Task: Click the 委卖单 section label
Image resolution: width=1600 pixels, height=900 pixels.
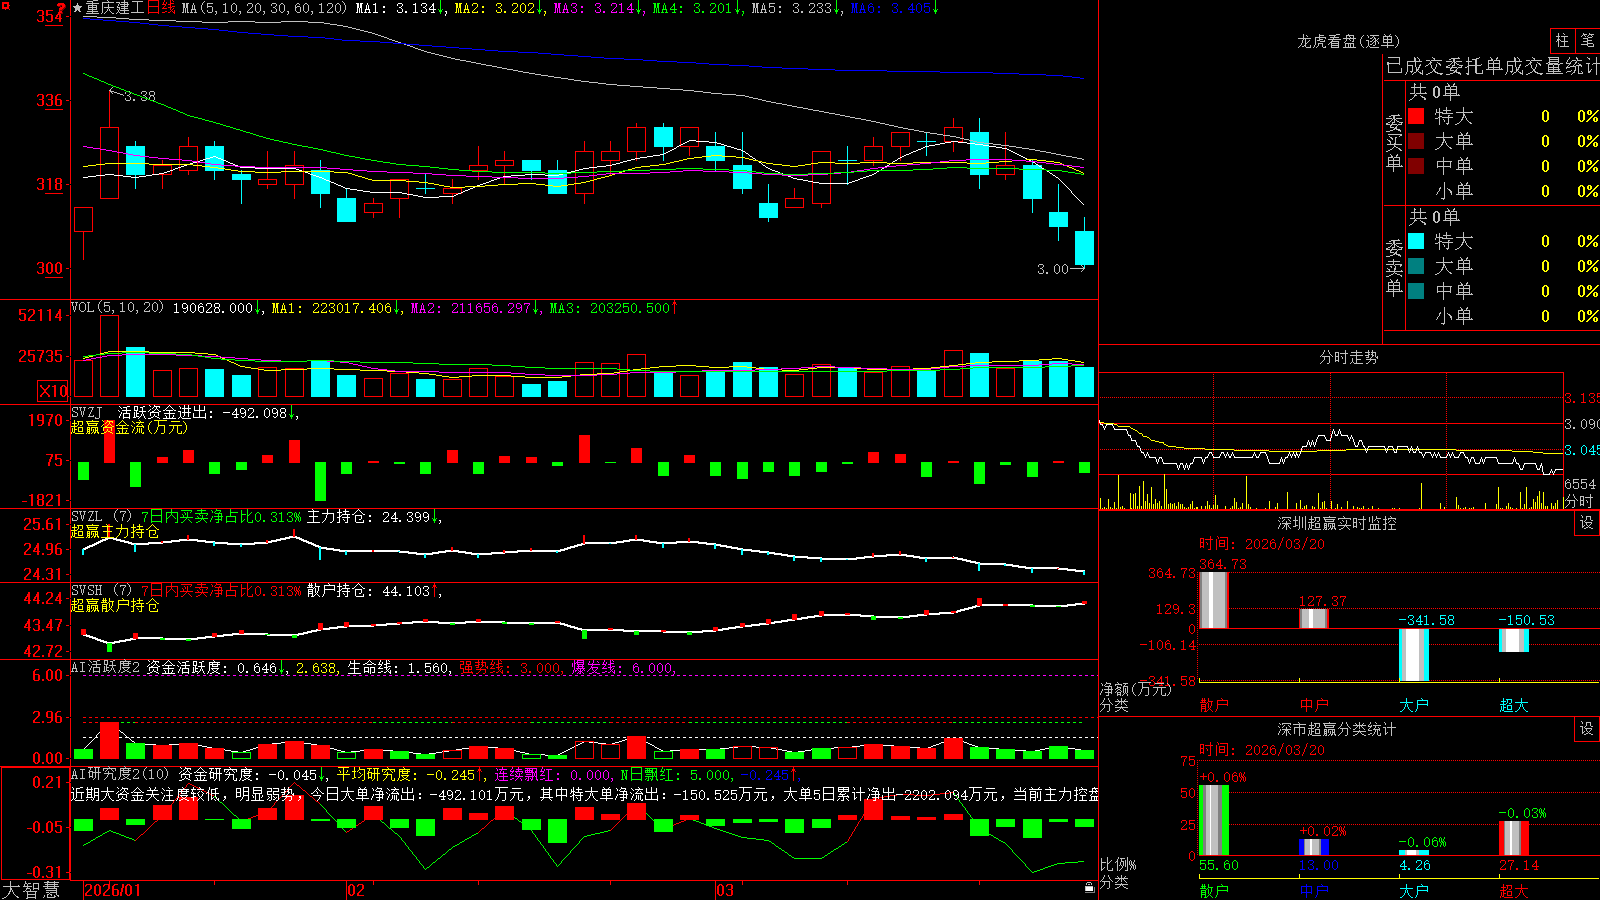Action: (1394, 268)
